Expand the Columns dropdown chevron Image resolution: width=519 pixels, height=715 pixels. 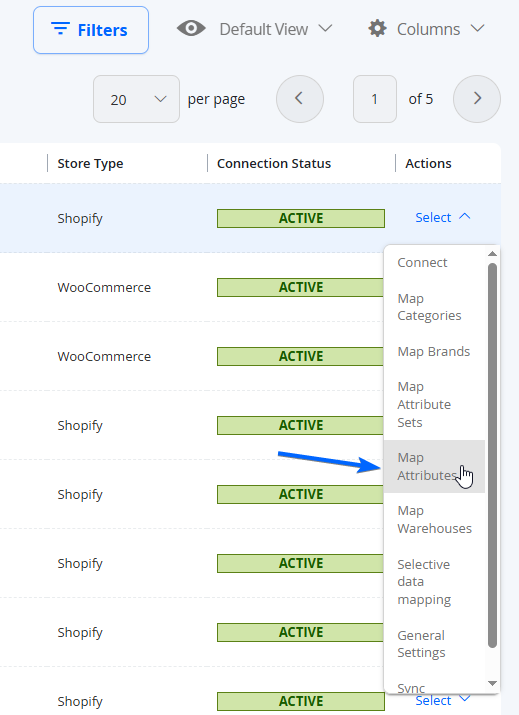(477, 29)
